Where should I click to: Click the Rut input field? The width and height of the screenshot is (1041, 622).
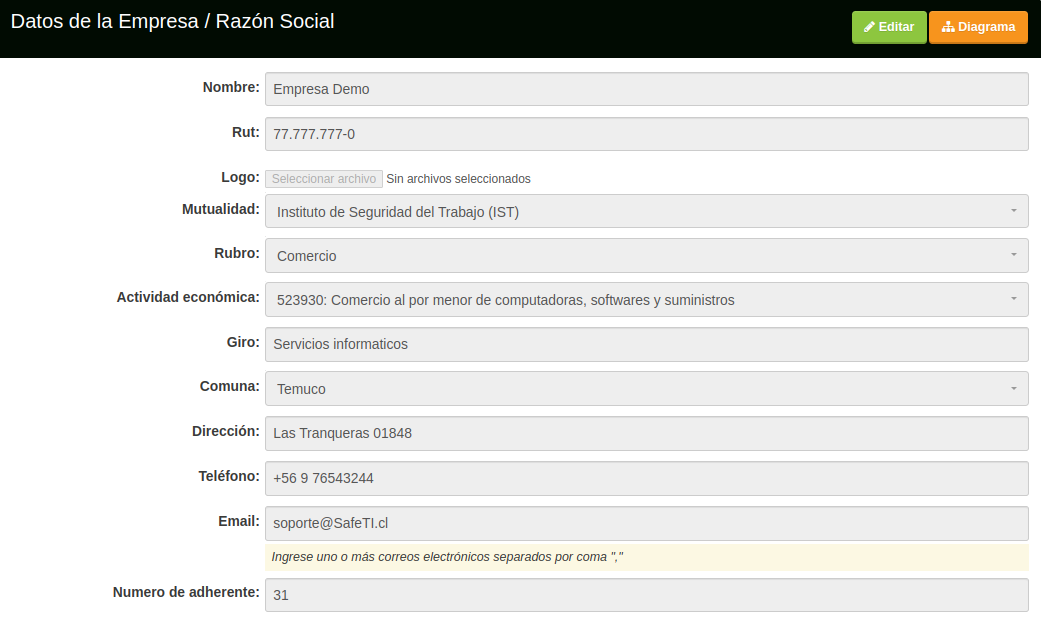coord(647,134)
